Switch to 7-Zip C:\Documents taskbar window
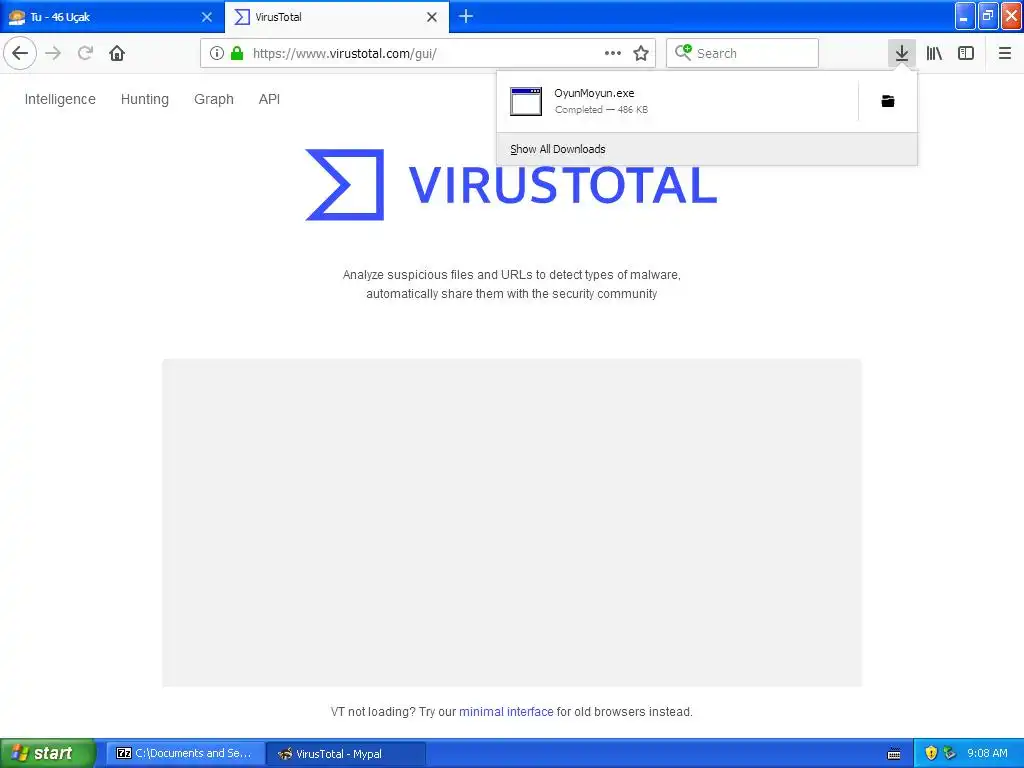Viewport: 1024px width, 768px height. pos(185,754)
